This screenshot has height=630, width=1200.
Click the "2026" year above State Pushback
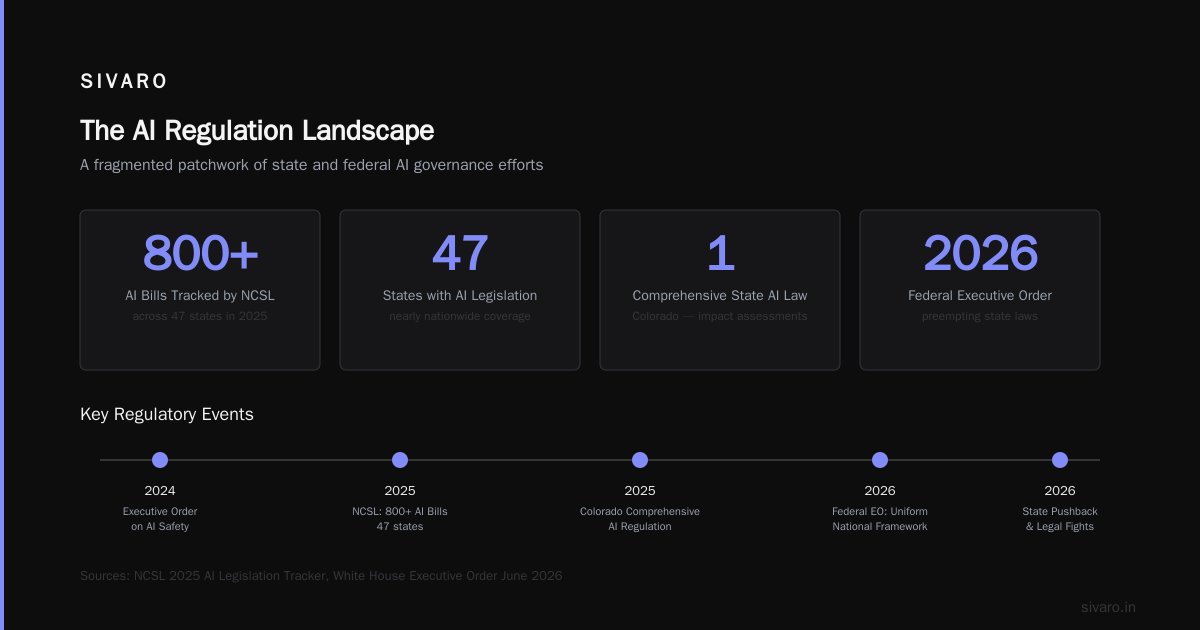coord(1060,491)
